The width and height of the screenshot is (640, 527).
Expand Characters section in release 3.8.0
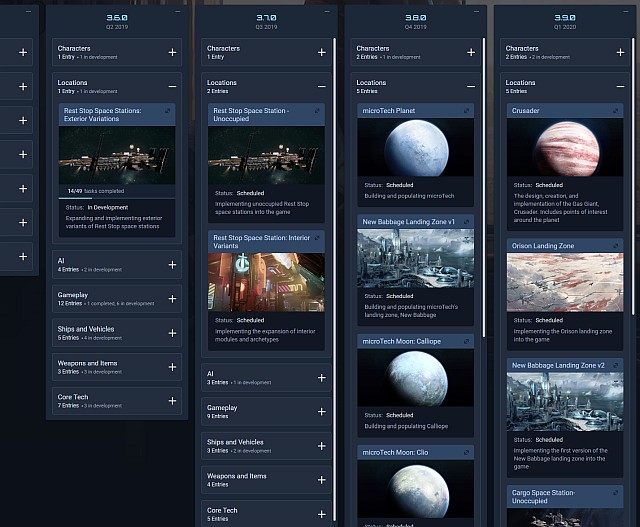pyautogui.click(x=471, y=52)
